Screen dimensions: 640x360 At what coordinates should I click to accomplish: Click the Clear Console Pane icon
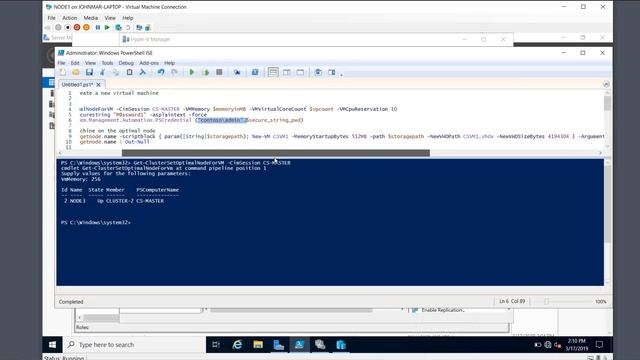click(x=142, y=72)
